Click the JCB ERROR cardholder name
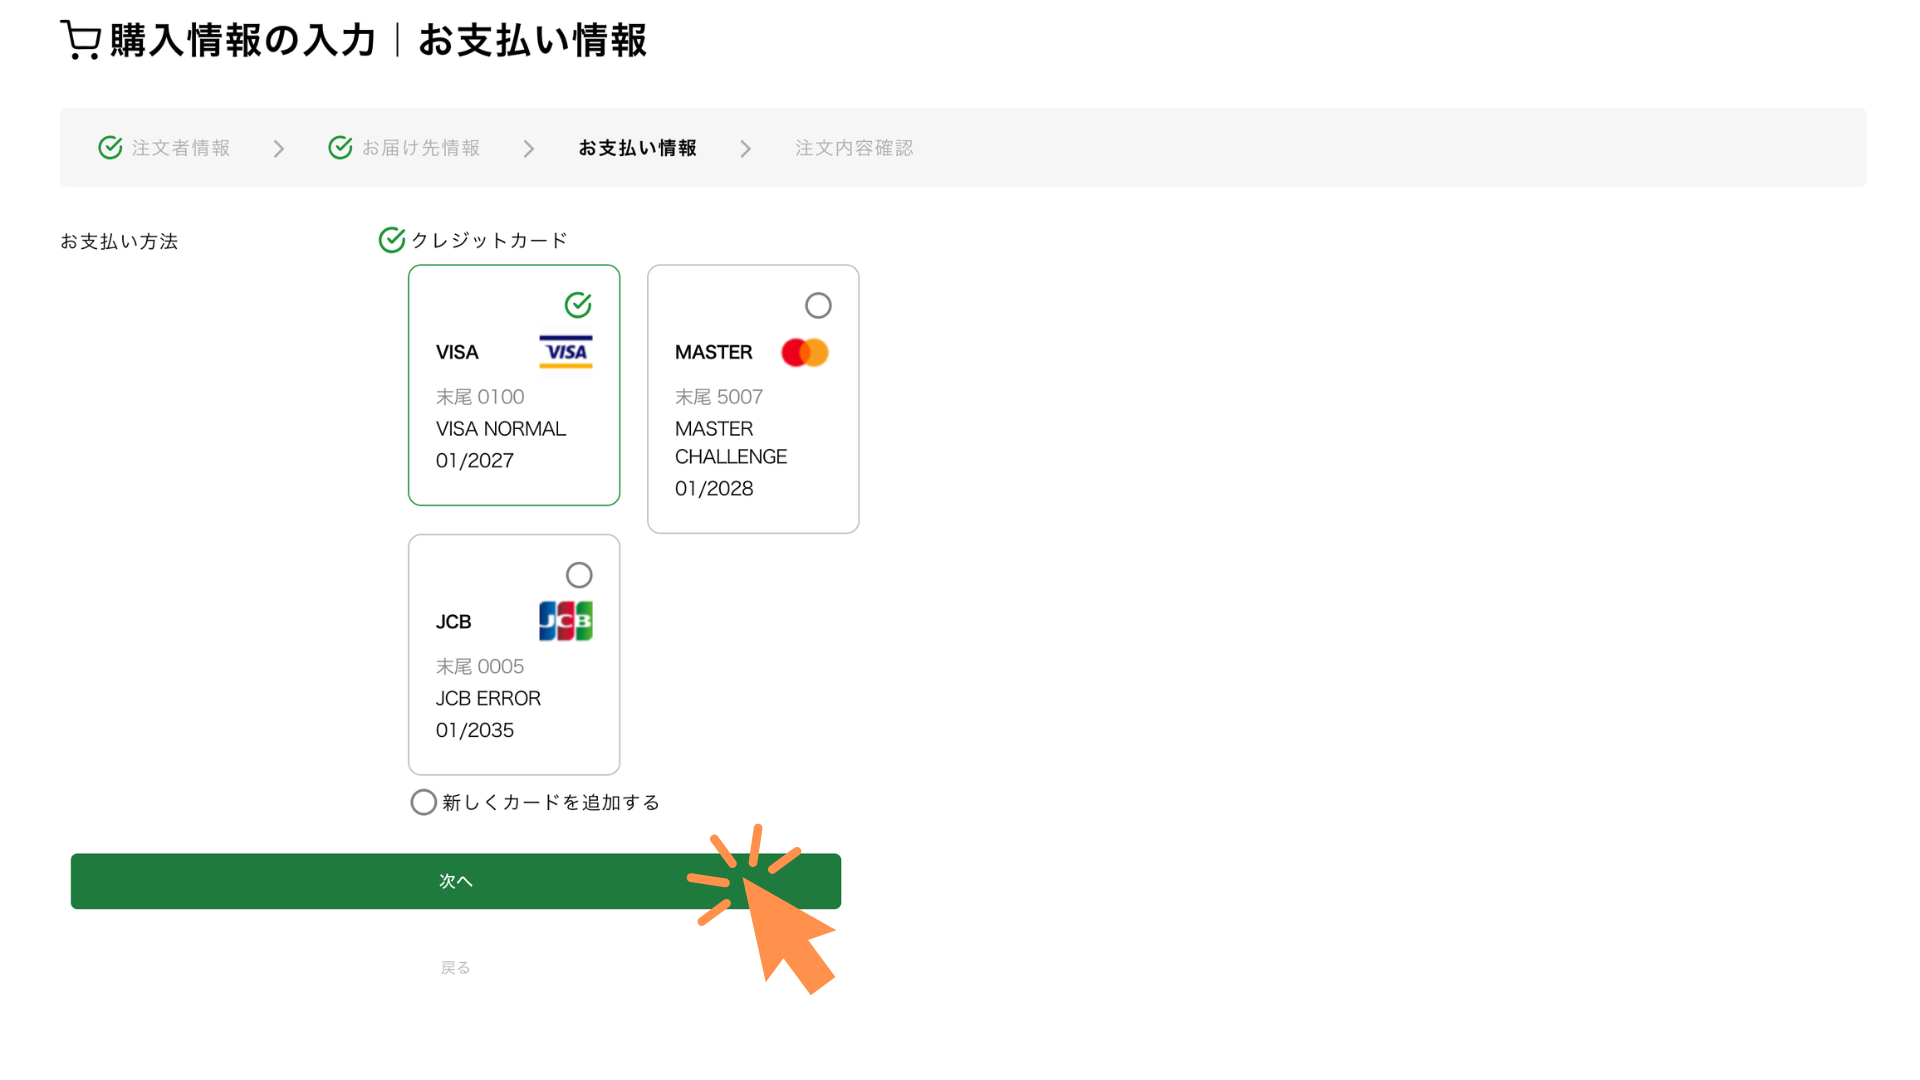Viewport: 1920px width, 1080px height. click(x=488, y=699)
